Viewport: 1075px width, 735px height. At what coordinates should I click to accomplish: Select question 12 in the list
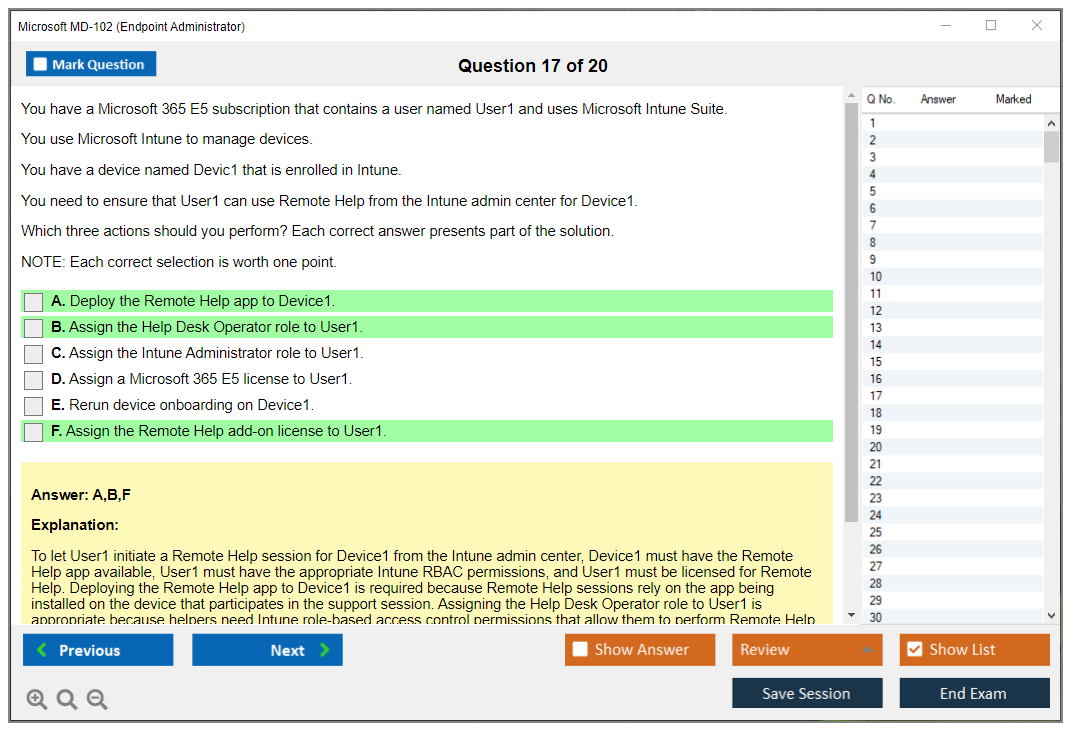pos(953,311)
